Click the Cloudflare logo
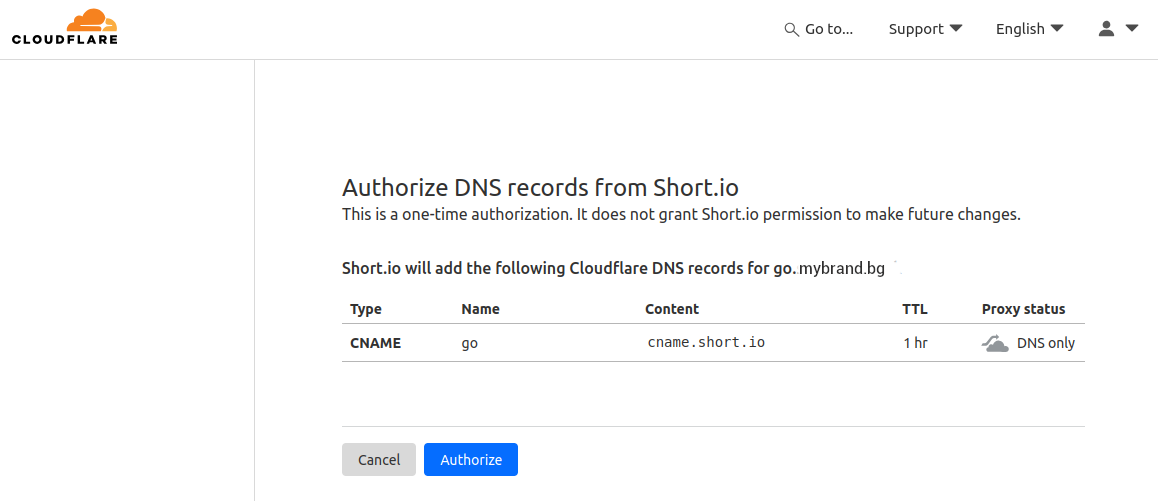Image resolution: width=1158 pixels, height=501 pixels. point(65,27)
